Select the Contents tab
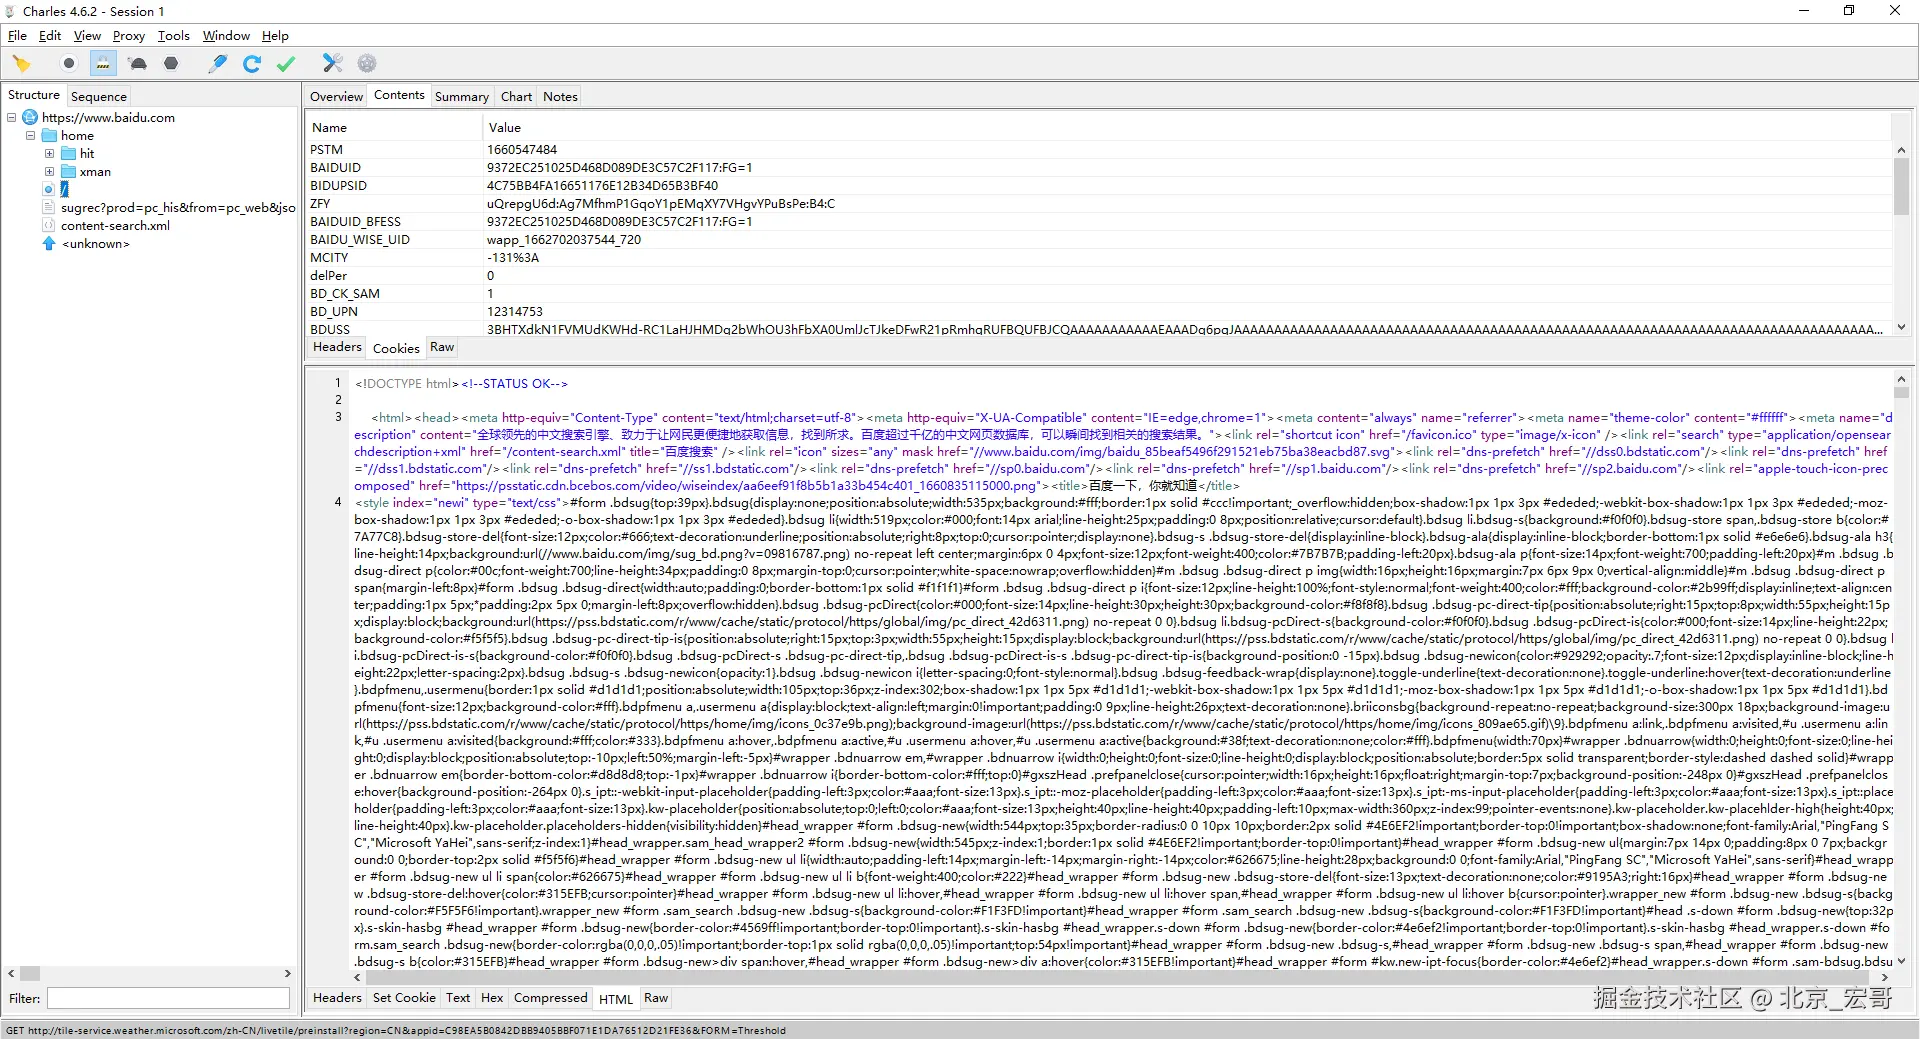The height and width of the screenshot is (1039, 1920). [399, 95]
